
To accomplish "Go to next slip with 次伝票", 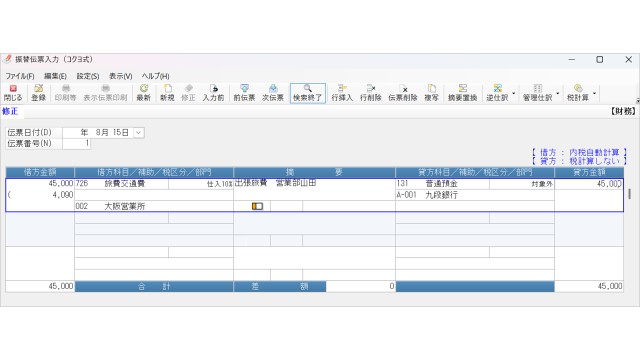I will pyautogui.click(x=273, y=93).
